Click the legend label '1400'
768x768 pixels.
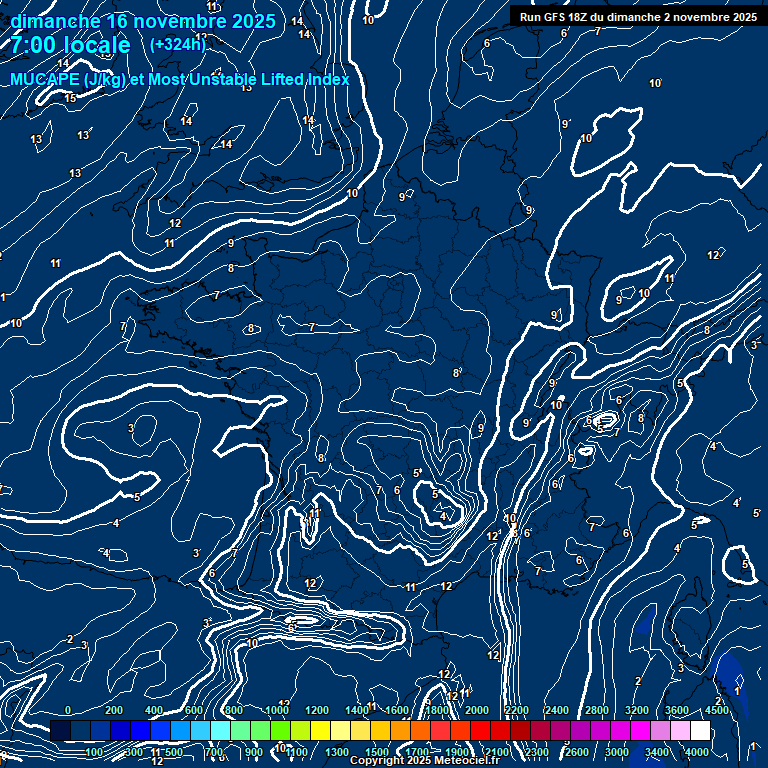coord(357,710)
